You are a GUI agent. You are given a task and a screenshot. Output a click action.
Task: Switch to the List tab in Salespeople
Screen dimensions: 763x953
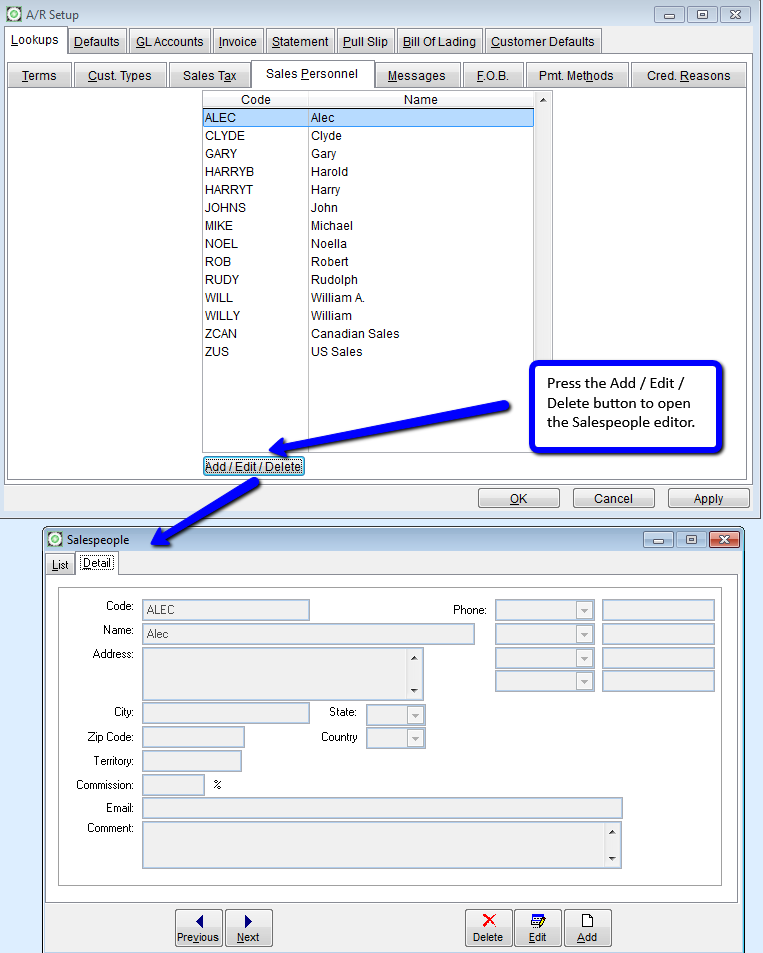[x=60, y=564]
